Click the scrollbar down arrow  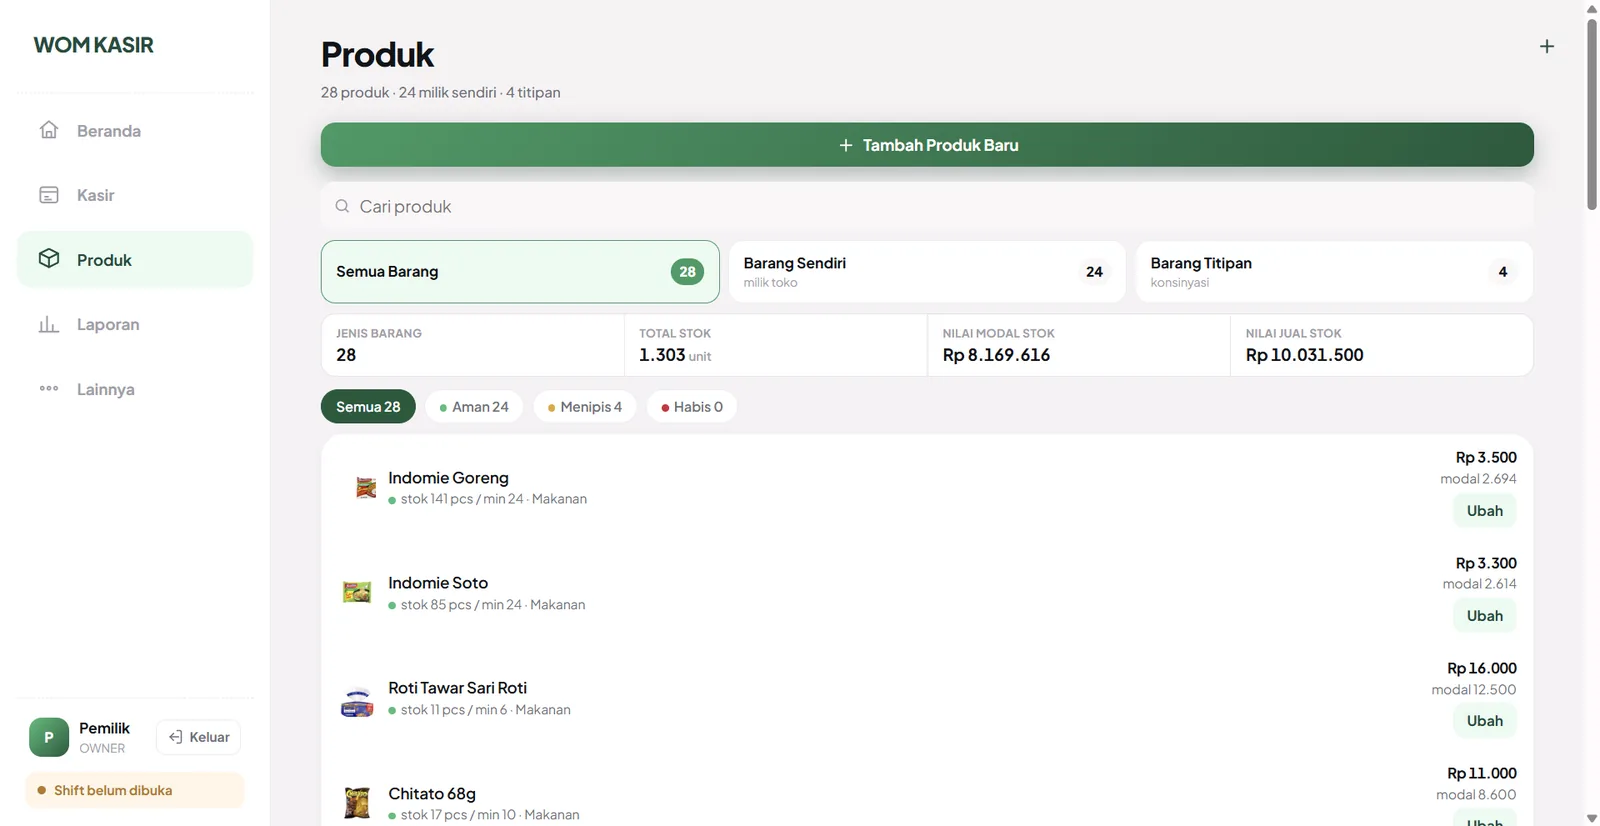(1592, 818)
